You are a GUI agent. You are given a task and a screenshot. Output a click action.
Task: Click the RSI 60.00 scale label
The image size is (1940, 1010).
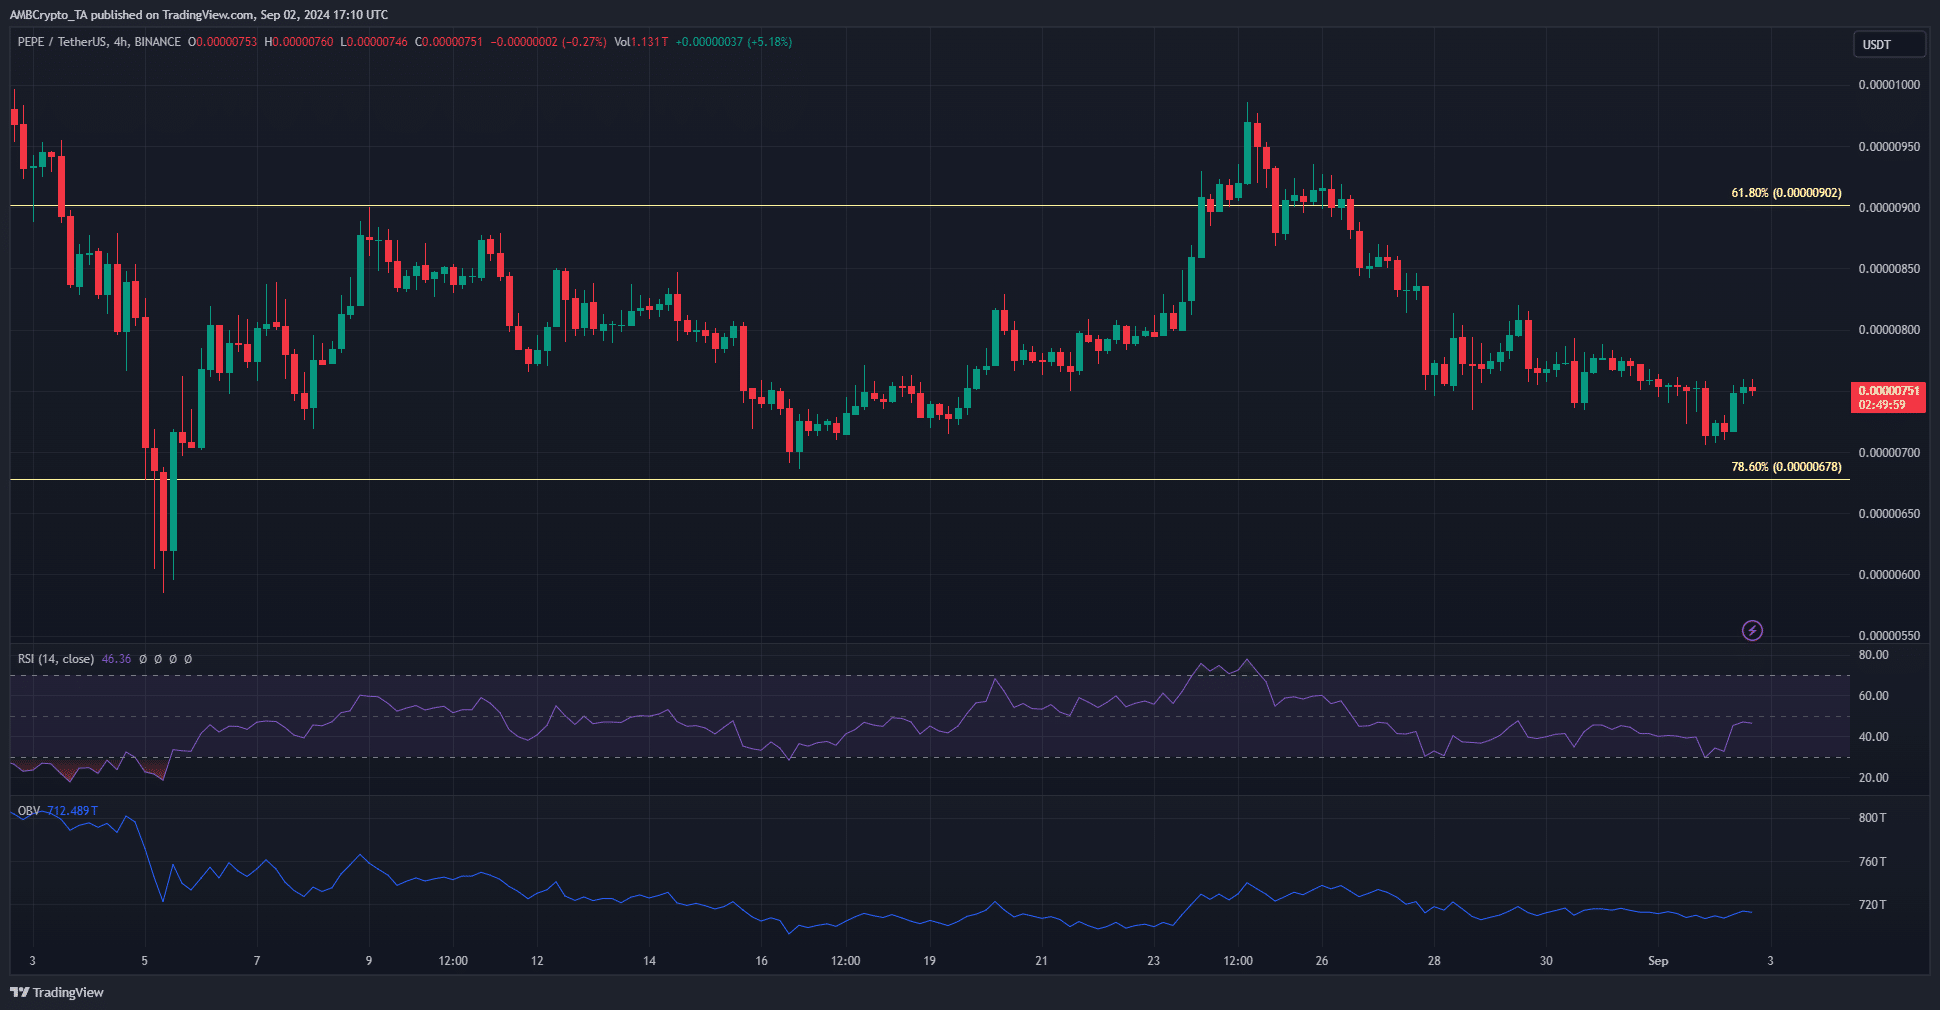(1873, 696)
